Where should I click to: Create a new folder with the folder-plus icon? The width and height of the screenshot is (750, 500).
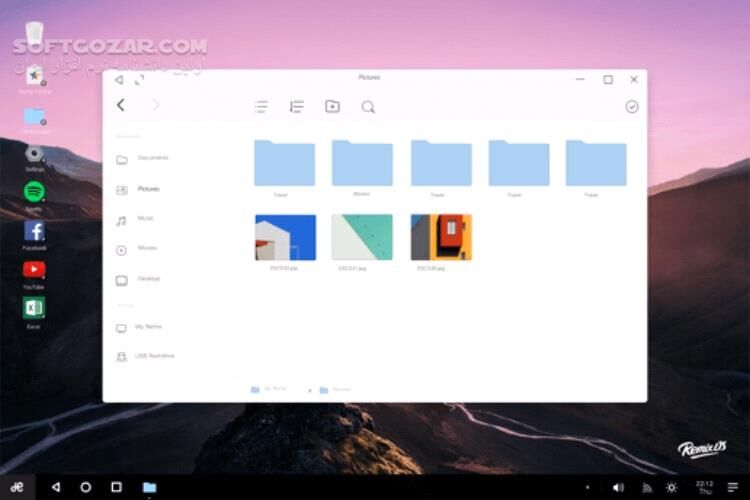point(332,106)
